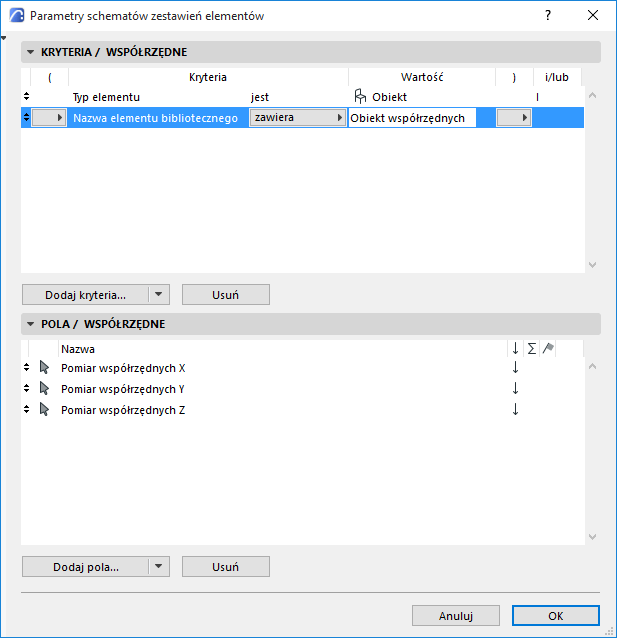Open the 'zawiera' operator dropdown

(x=296, y=118)
